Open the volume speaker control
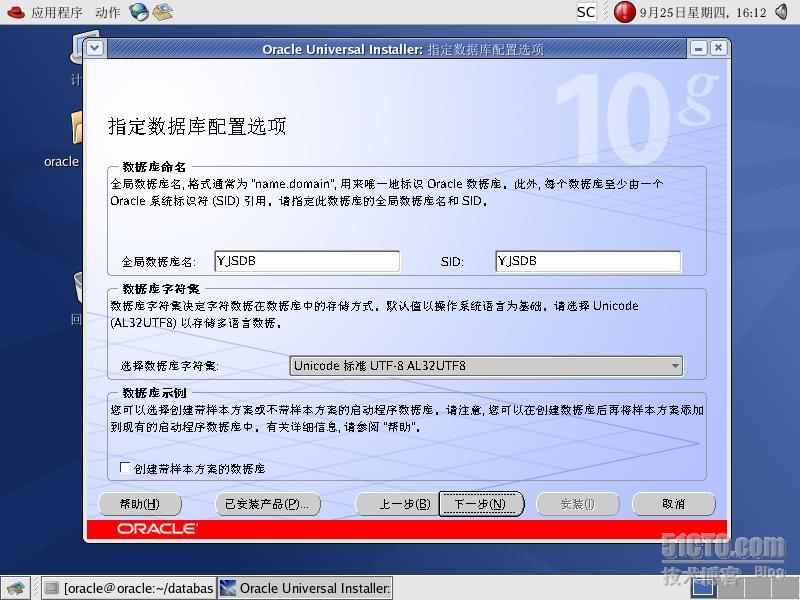The width and height of the screenshot is (800, 600). pyautogui.click(x=781, y=12)
